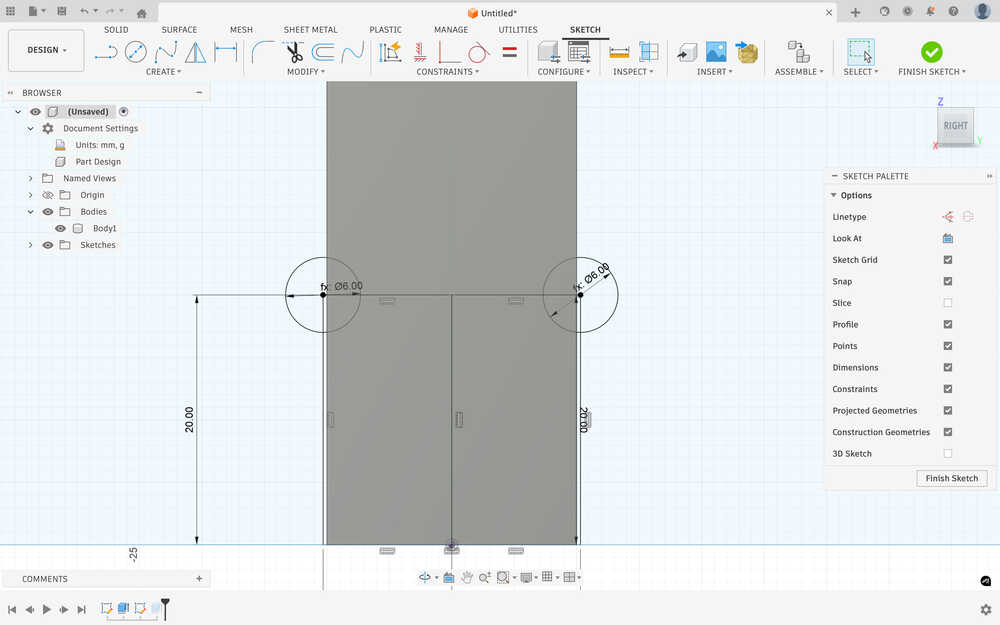Enable the 3D Sketch checkbox
This screenshot has height=625, width=1000.
pyautogui.click(x=948, y=453)
